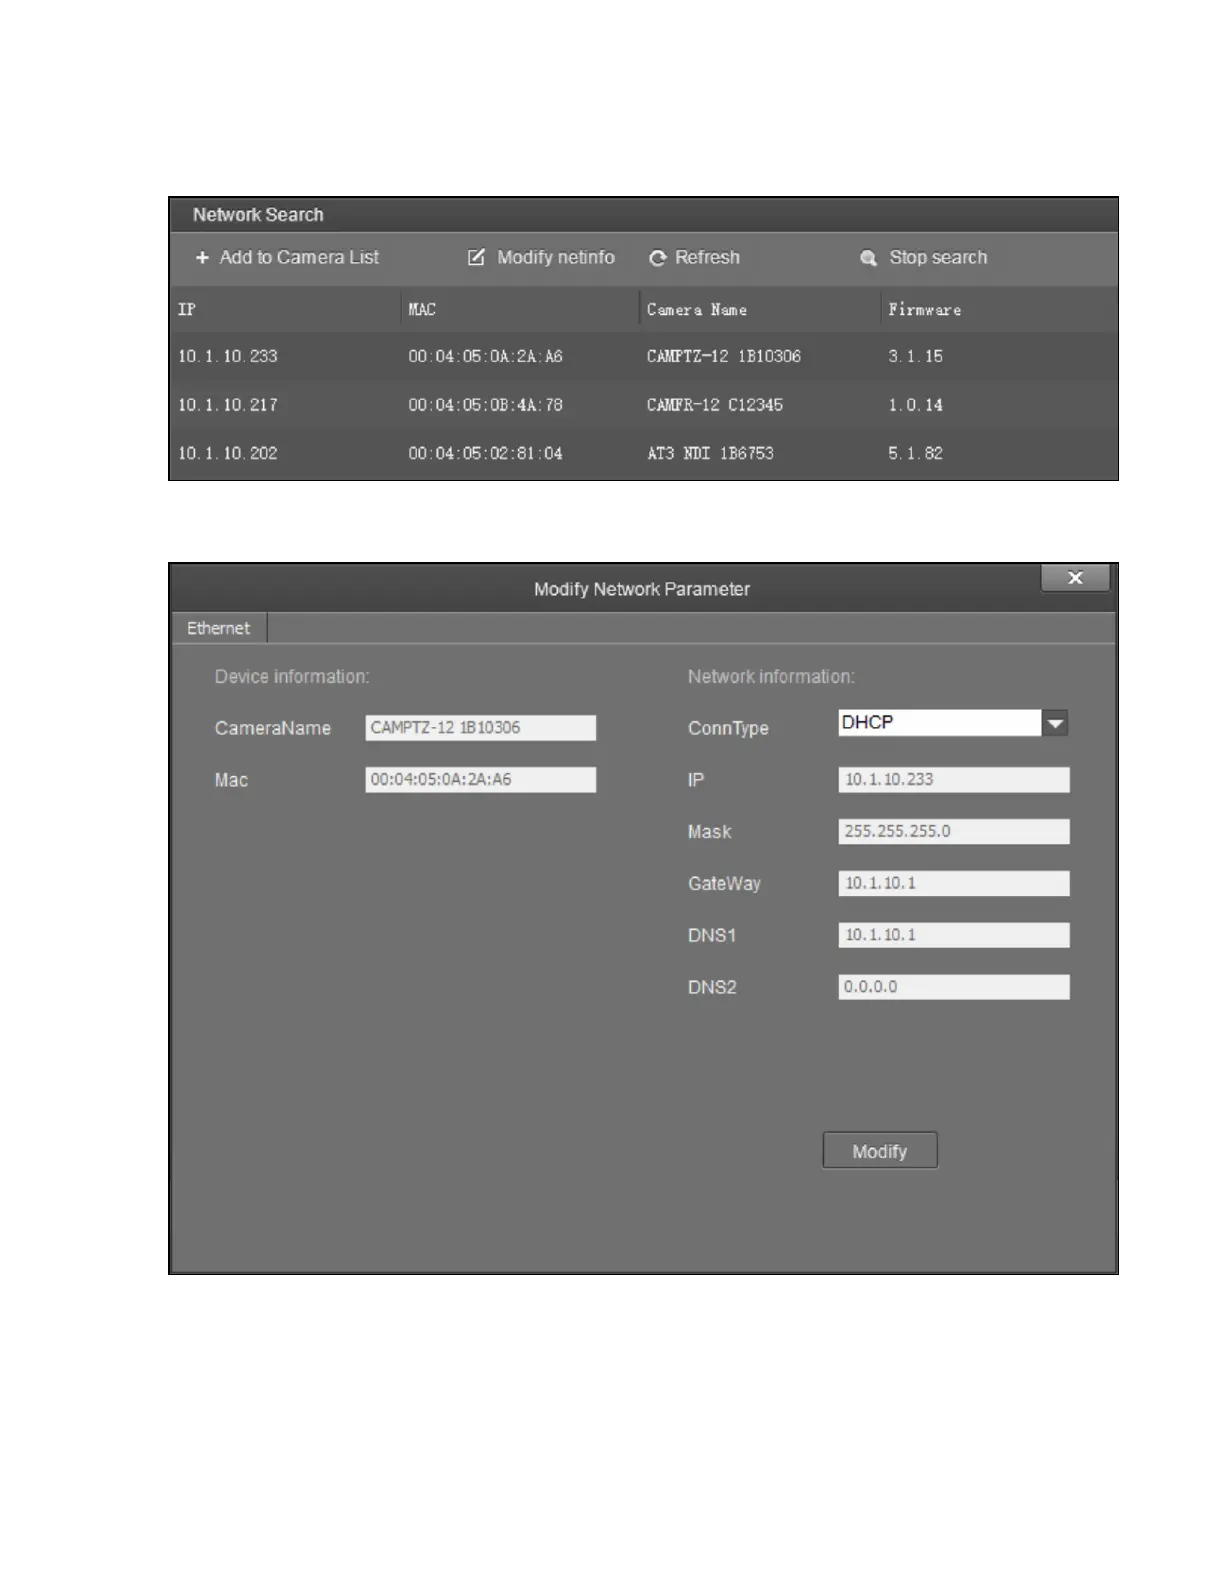This screenshot has width=1224, height=1584.
Task: Click the DNS1 input field
Action: pyautogui.click(x=954, y=935)
